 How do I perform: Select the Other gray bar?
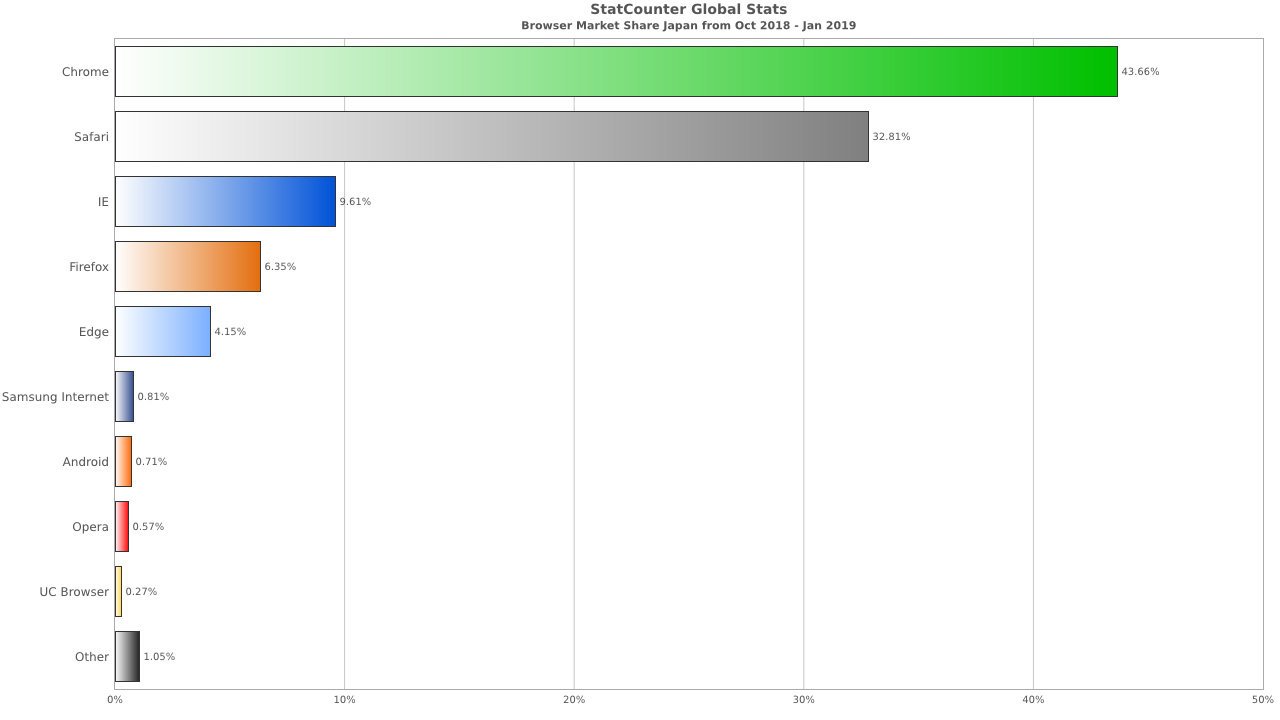point(127,656)
